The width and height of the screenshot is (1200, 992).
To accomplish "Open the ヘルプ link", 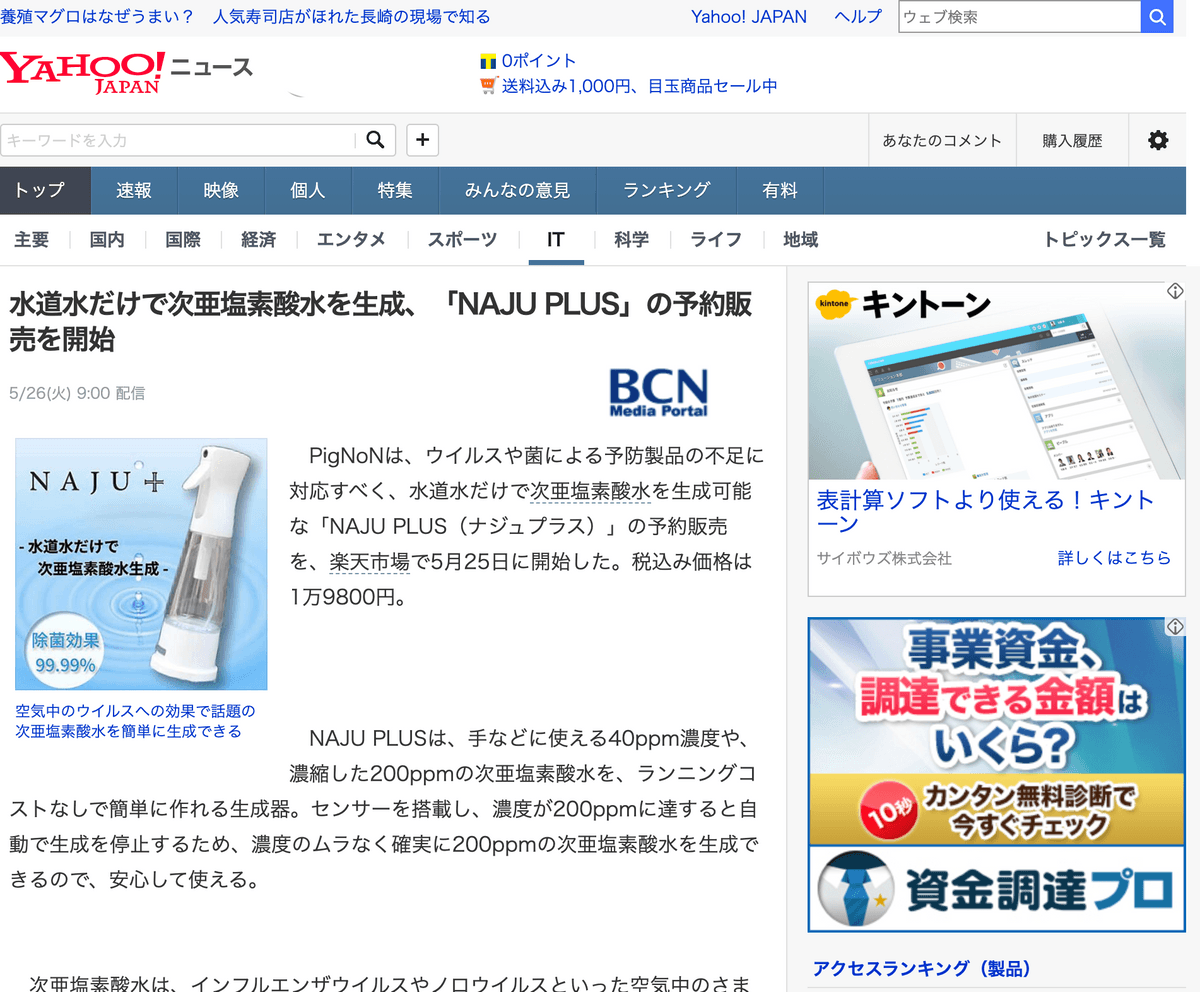I will tap(858, 17).
